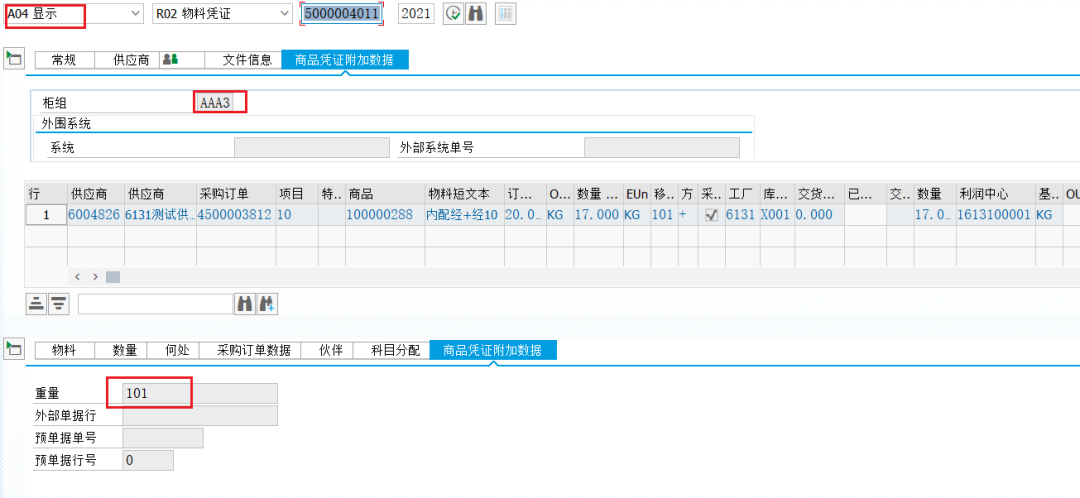
Task: Click the sort ascending icon below table
Action: (36, 304)
